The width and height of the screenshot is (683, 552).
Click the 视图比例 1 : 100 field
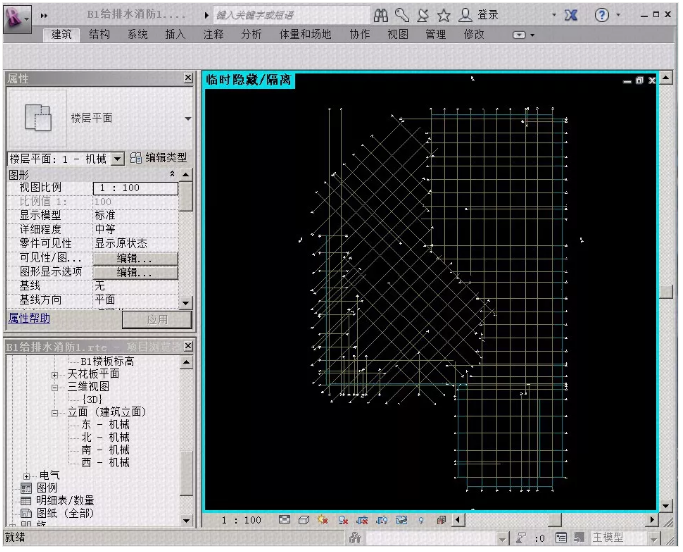135,188
